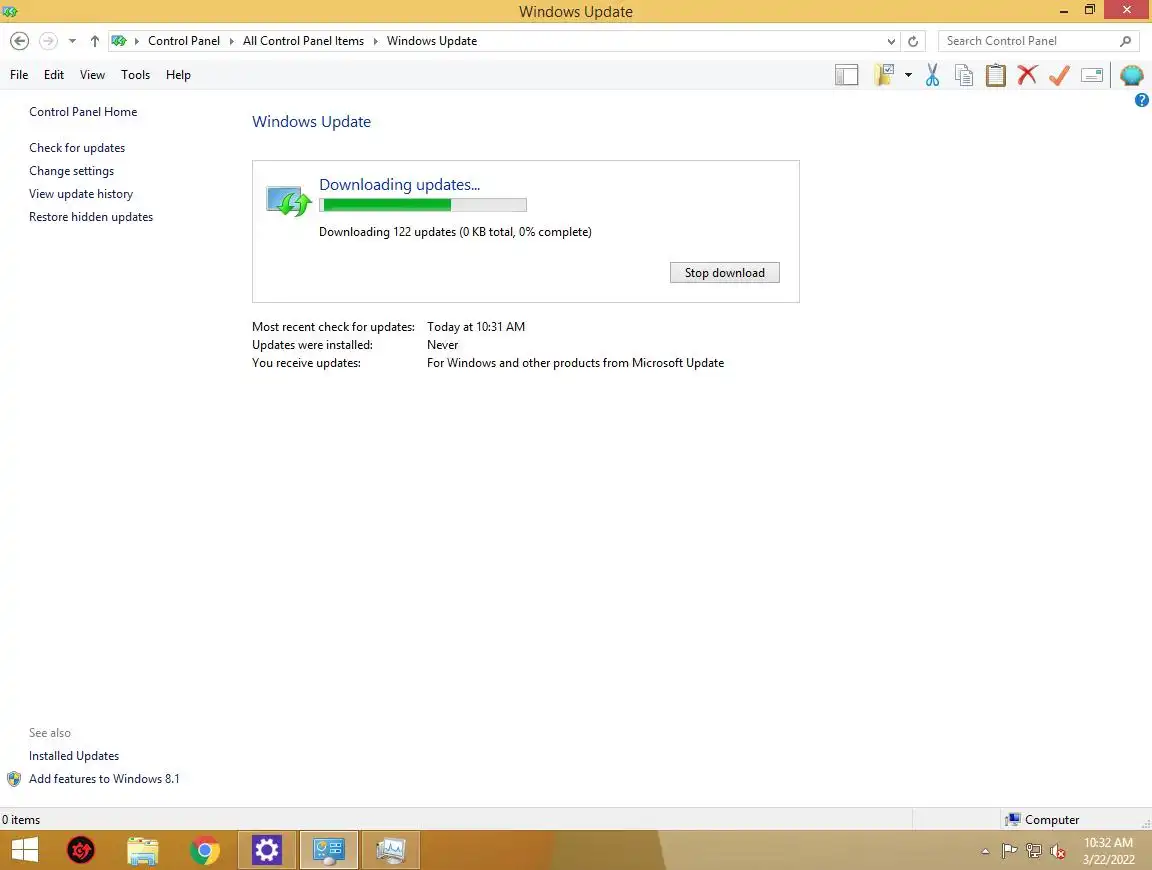Click the Back navigation arrow
The image size is (1152, 870).
click(20, 41)
